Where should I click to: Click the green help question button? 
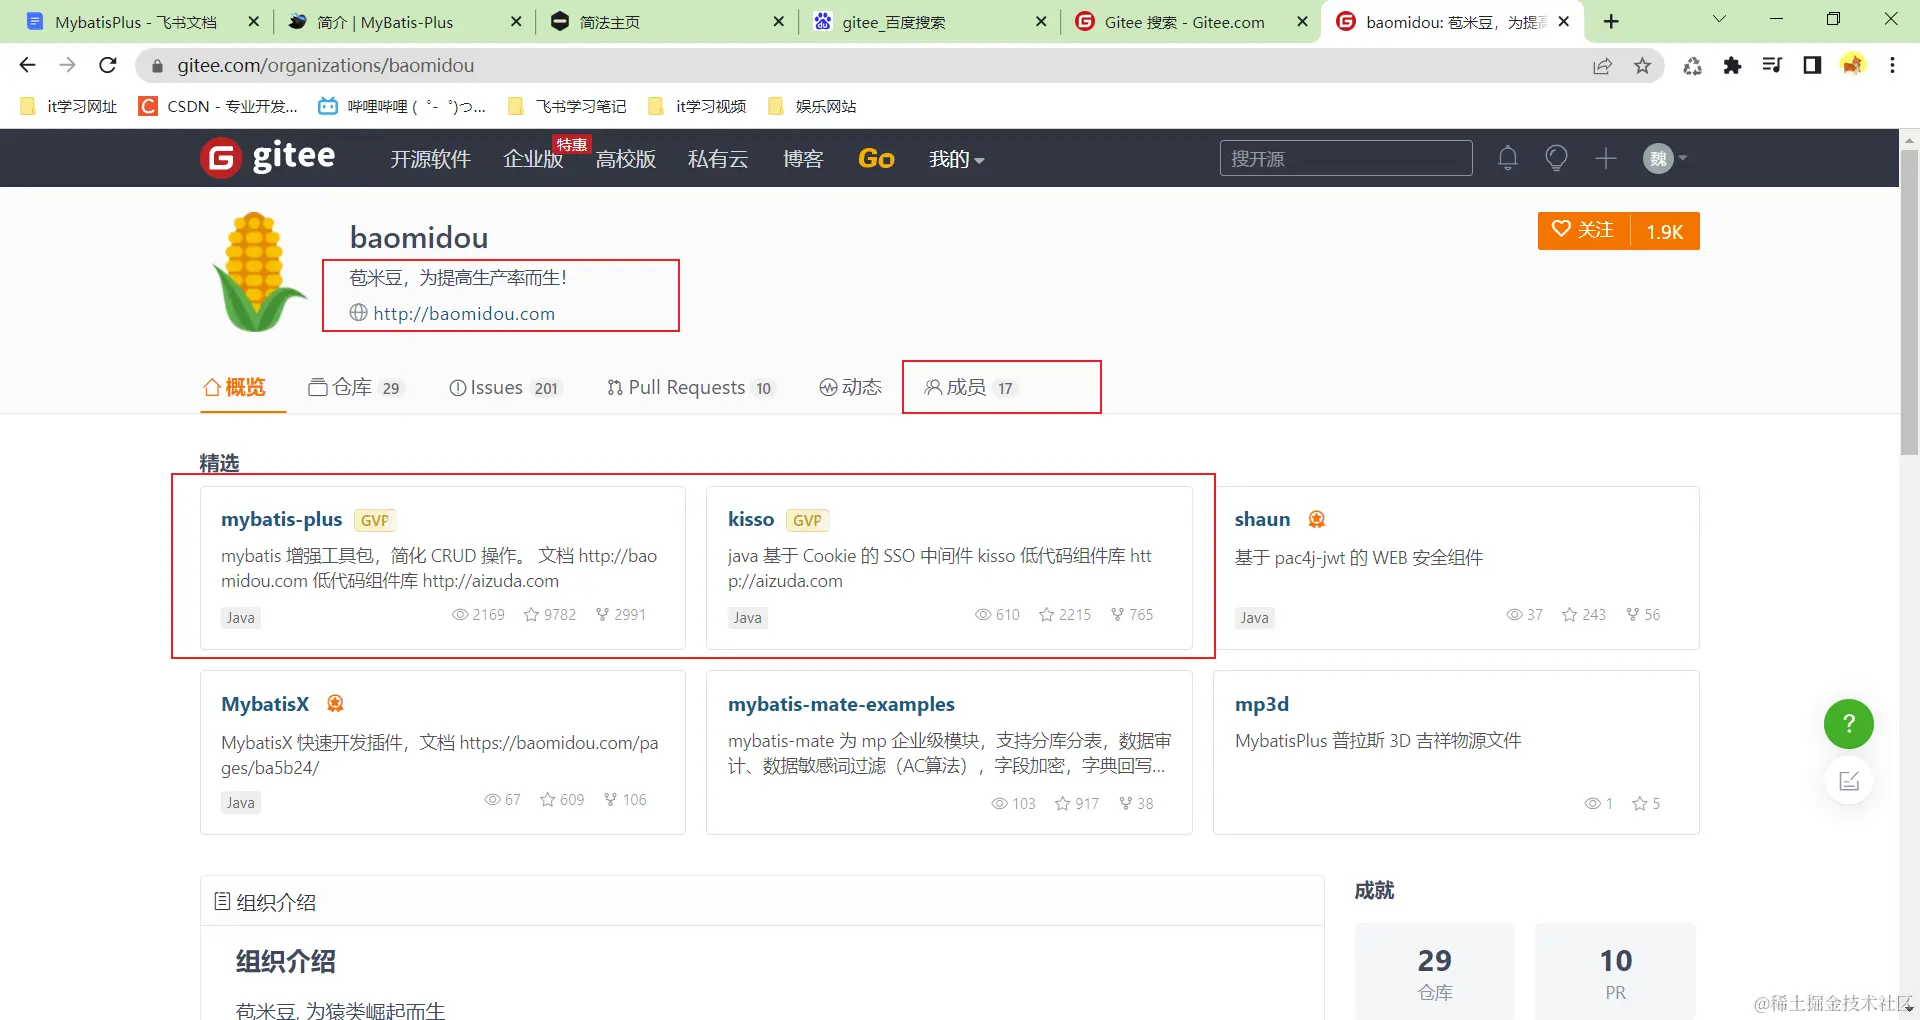pos(1848,723)
